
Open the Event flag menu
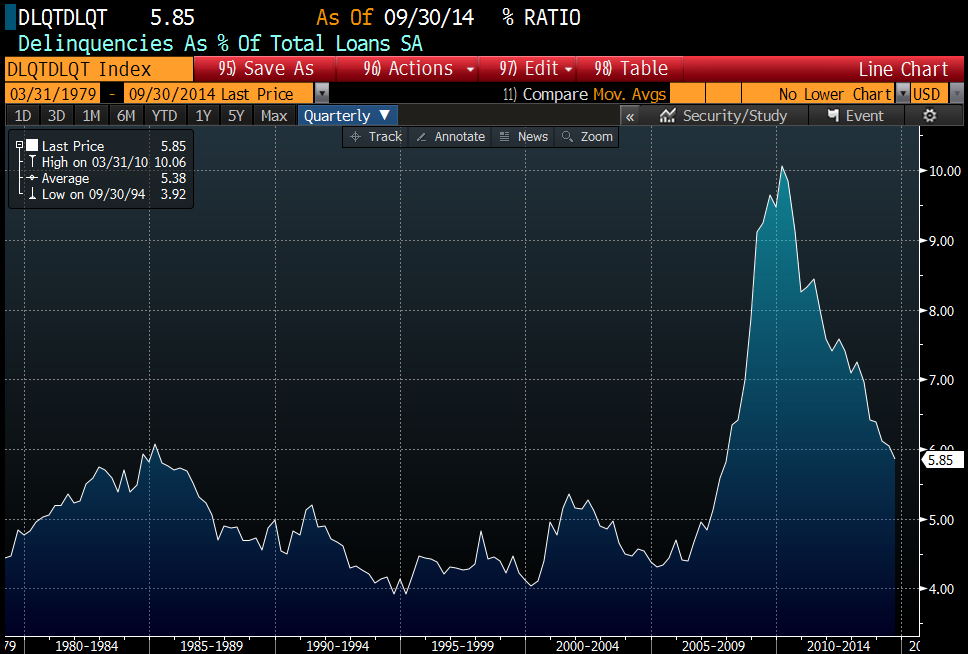click(855, 116)
